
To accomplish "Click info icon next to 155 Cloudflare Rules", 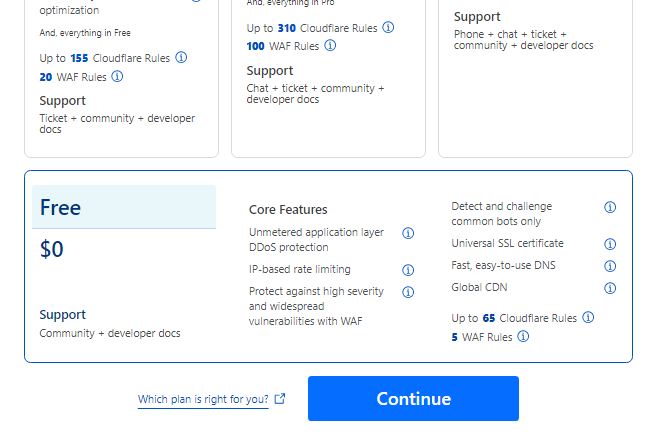I will point(181,57).
